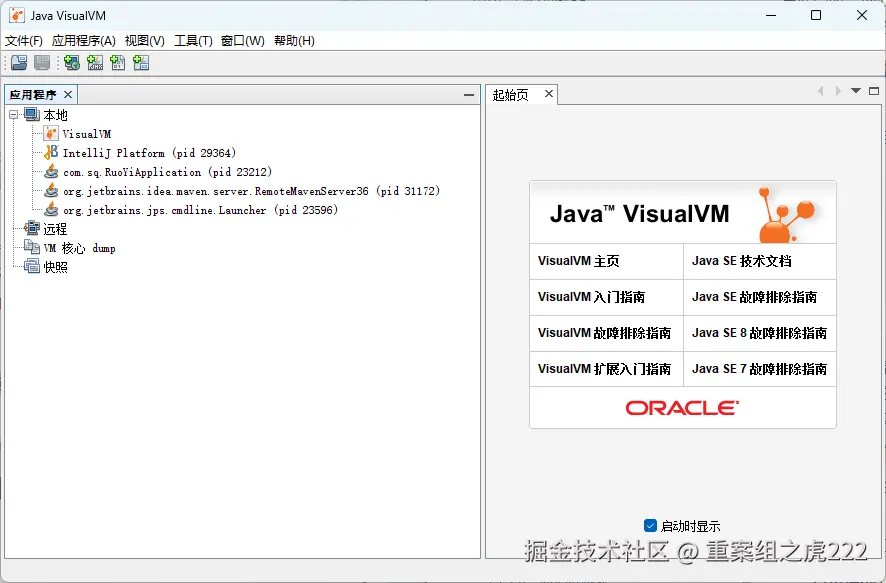
Task: Minimize the 应用程序 panel with the minus icon
Action: coord(469,94)
